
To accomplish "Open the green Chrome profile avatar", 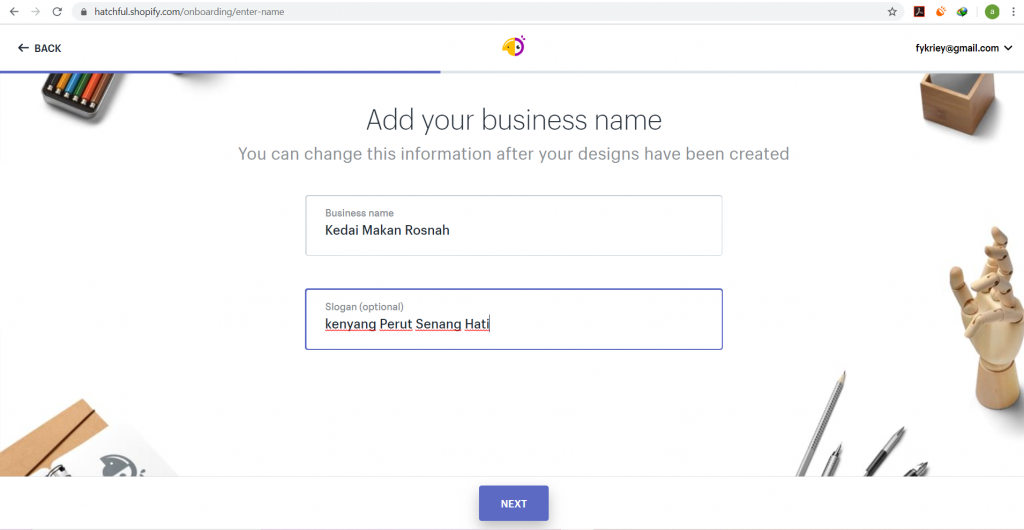I will tap(992, 12).
